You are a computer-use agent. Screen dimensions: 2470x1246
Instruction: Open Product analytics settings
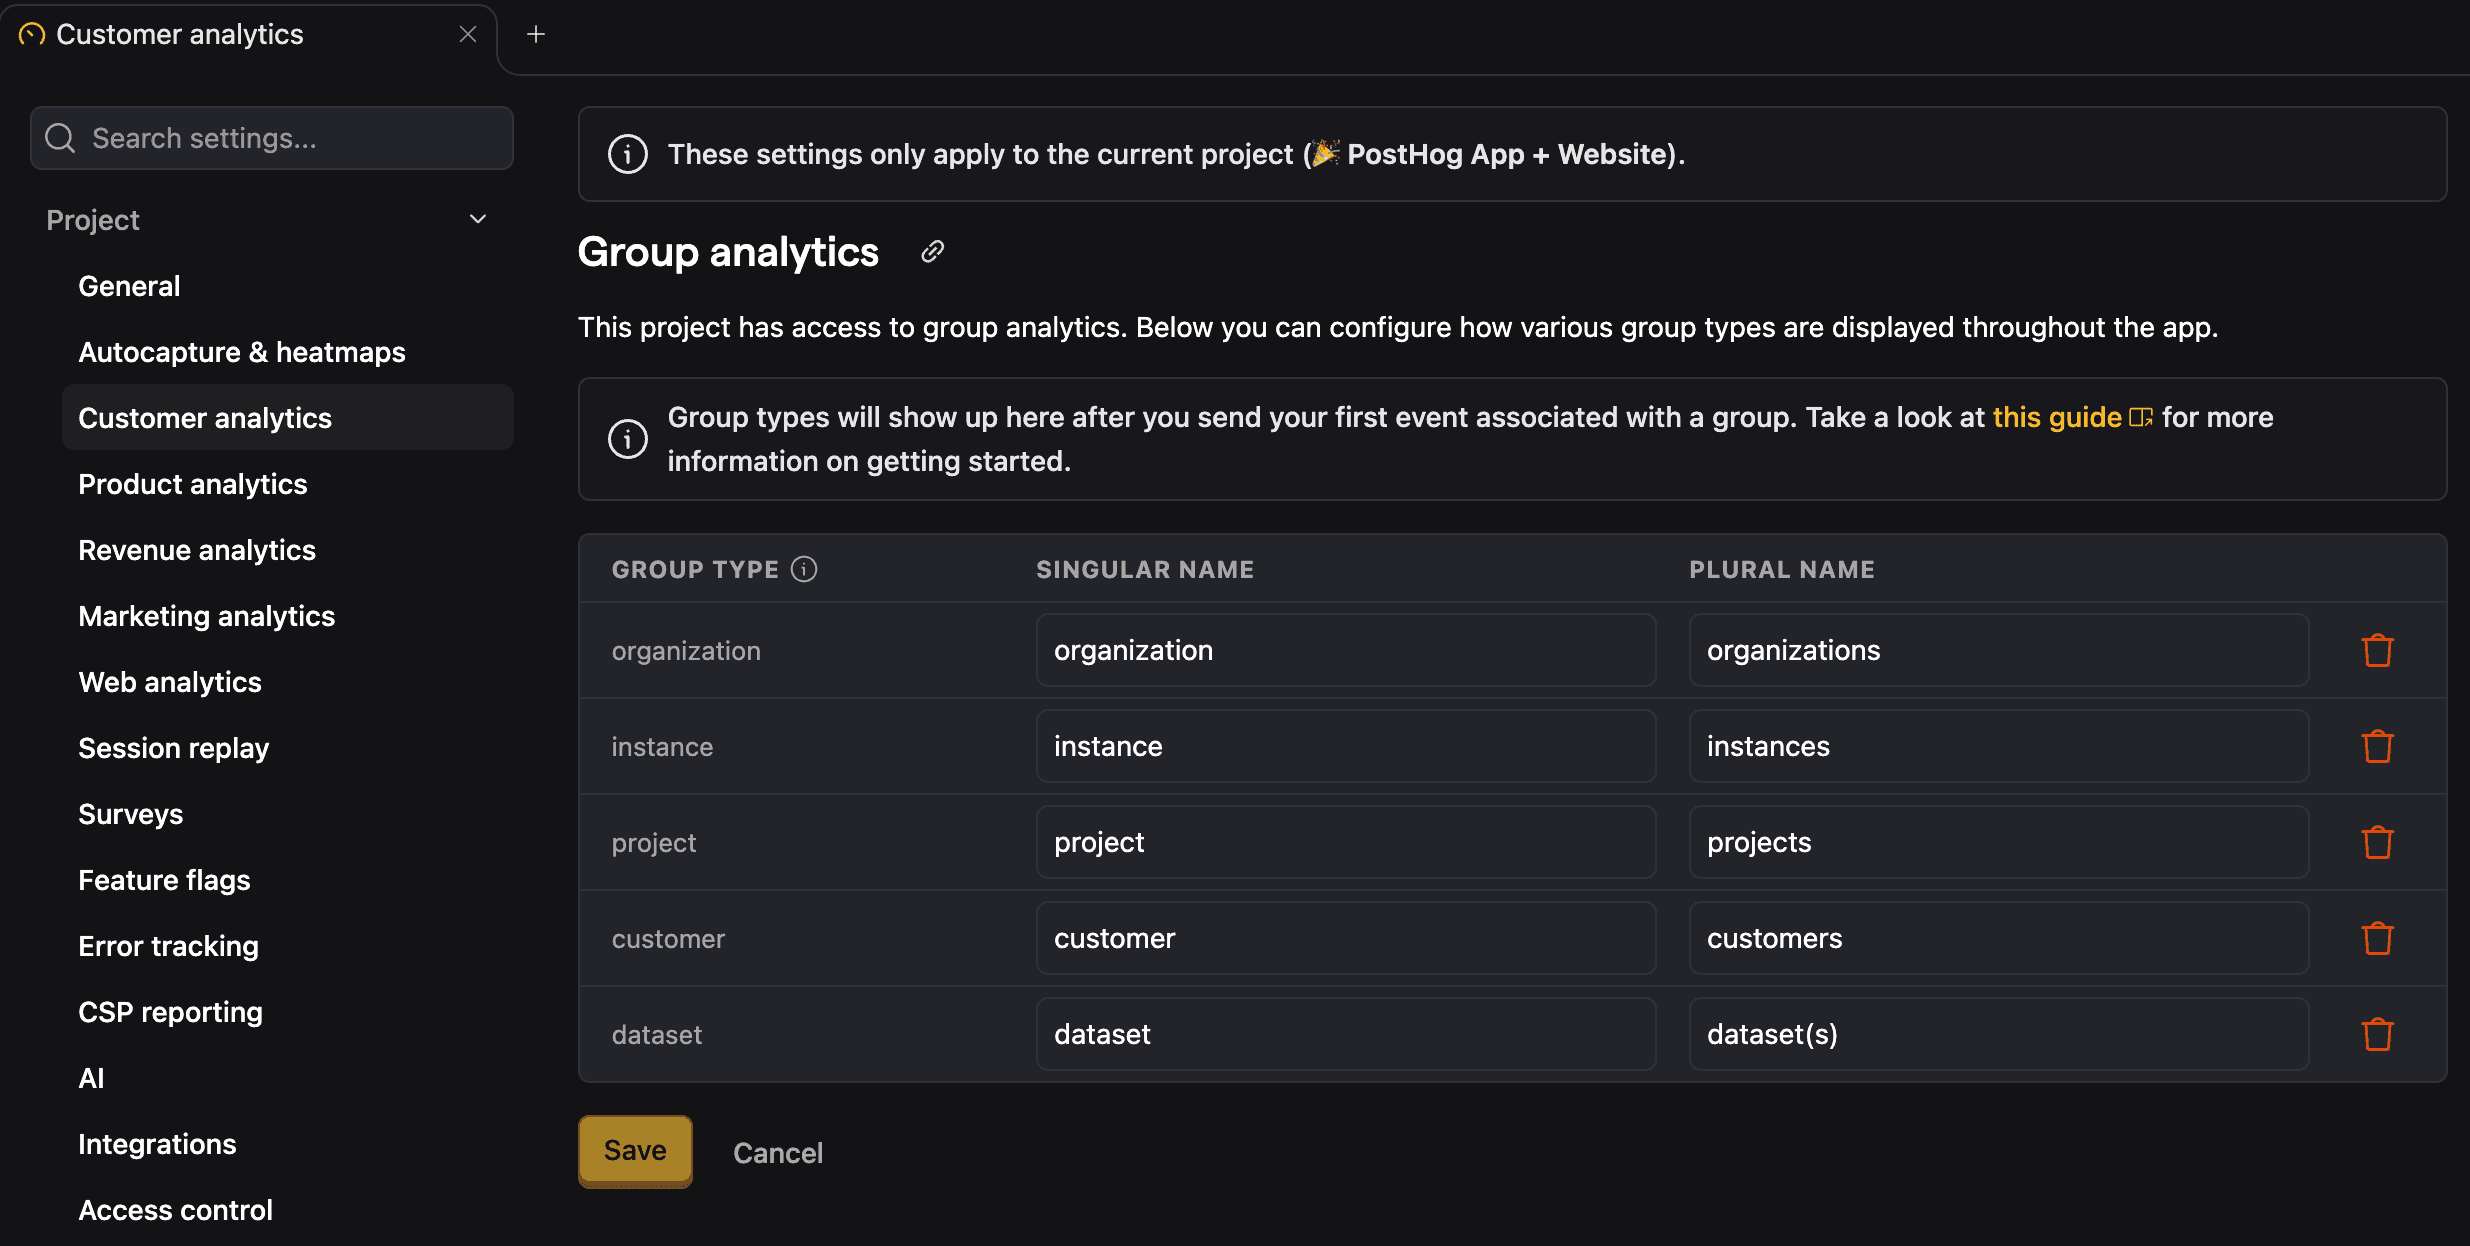(x=192, y=484)
